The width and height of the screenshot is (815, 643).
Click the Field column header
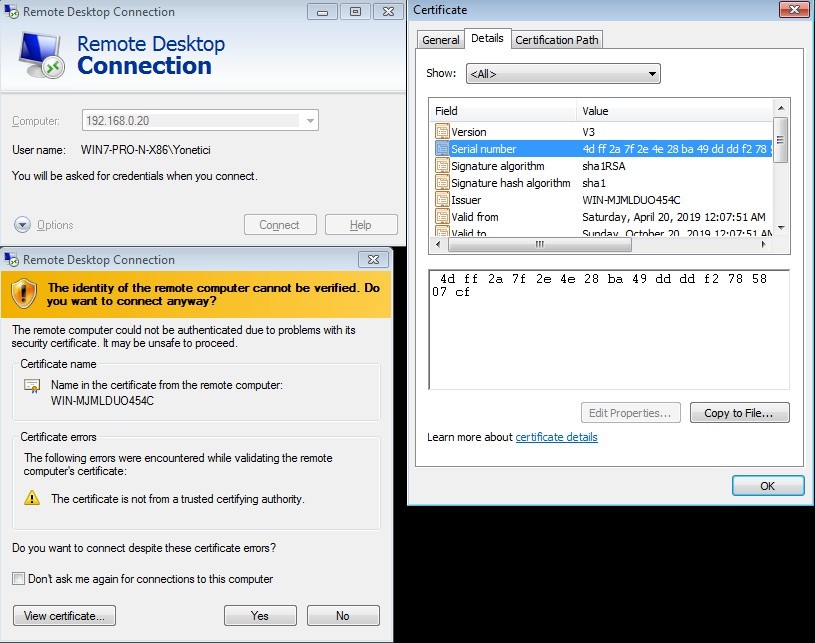(503, 111)
